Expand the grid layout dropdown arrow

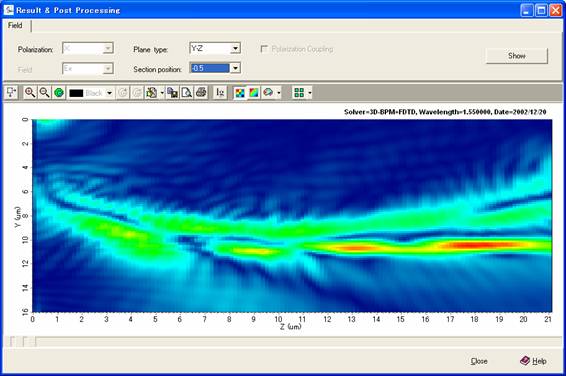coord(310,93)
